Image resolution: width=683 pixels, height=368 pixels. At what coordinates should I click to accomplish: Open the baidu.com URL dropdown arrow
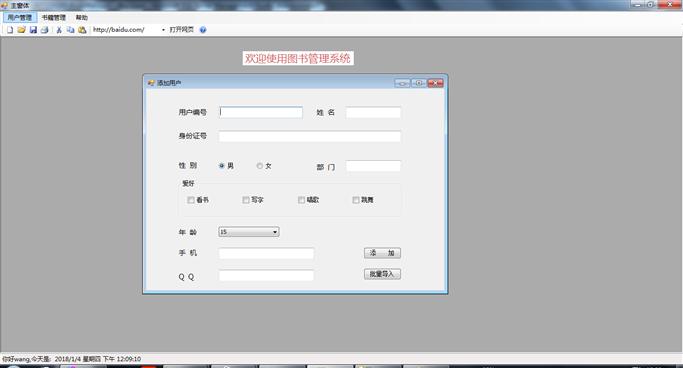163,30
